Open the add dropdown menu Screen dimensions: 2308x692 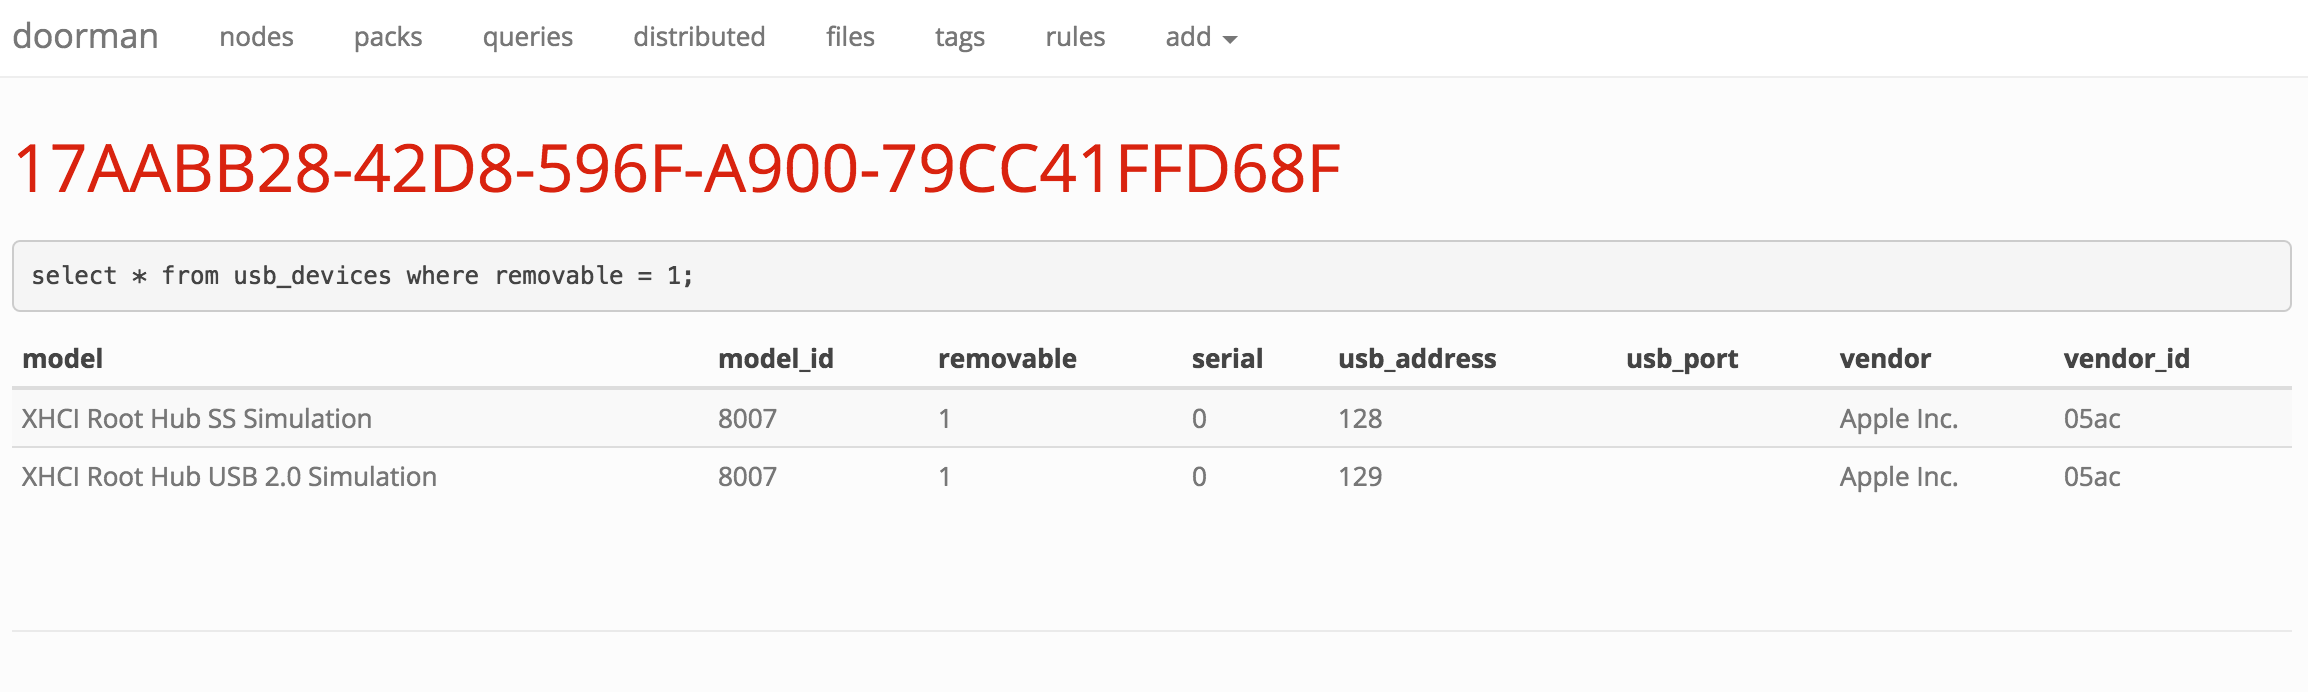[1198, 37]
